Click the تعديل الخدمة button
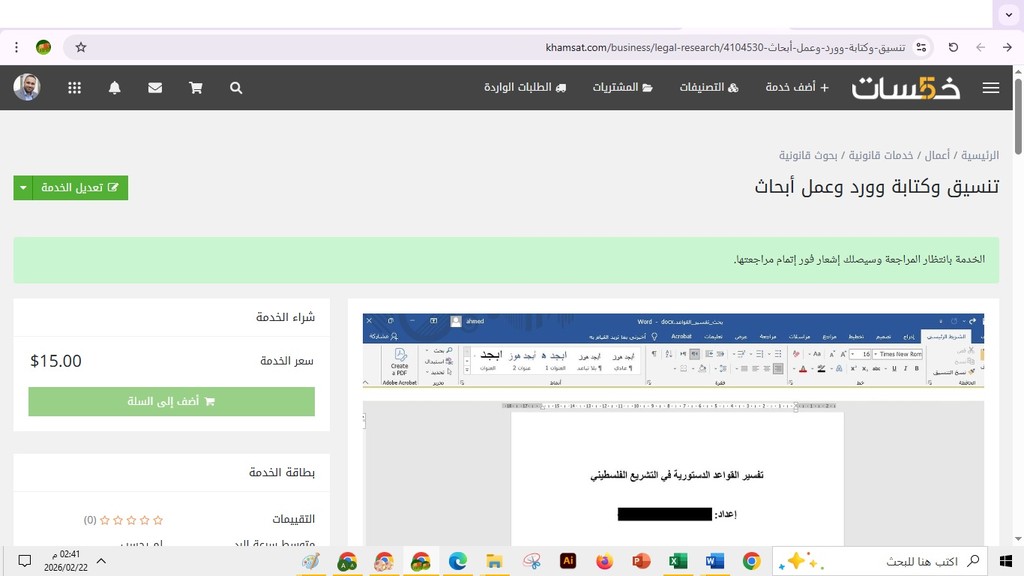 (x=80, y=188)
